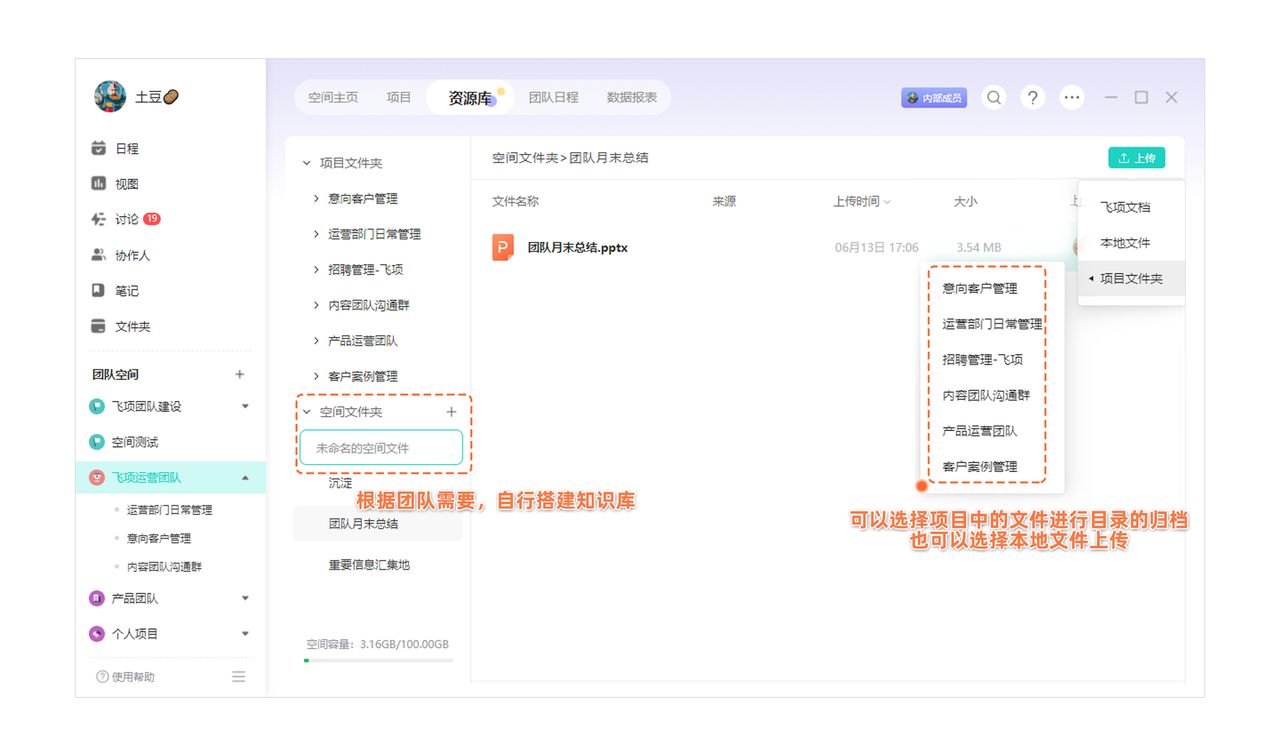Choose 项目文件夹 from upload menu
Image resolution: width=1280 pixels, height=756 pixels.
(1131, 279)
